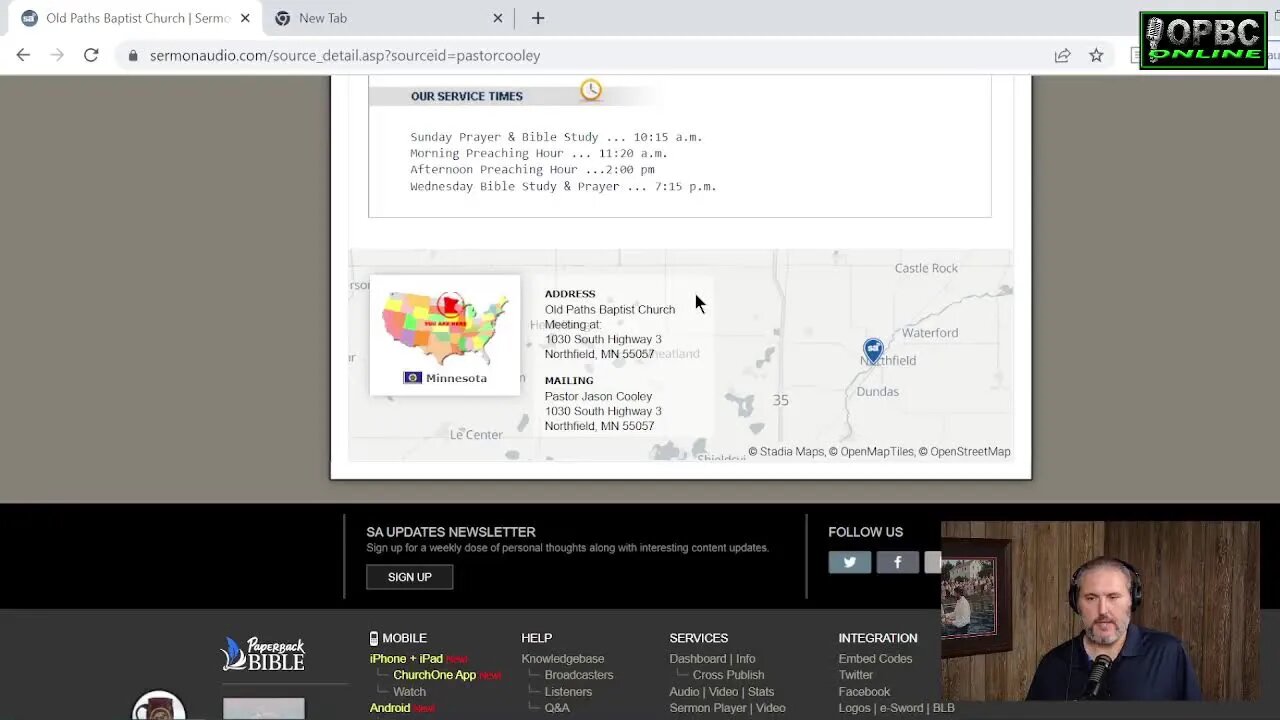Open the Paperback Bible logo link
1280x720 pixels.
[x=263, y=654]
